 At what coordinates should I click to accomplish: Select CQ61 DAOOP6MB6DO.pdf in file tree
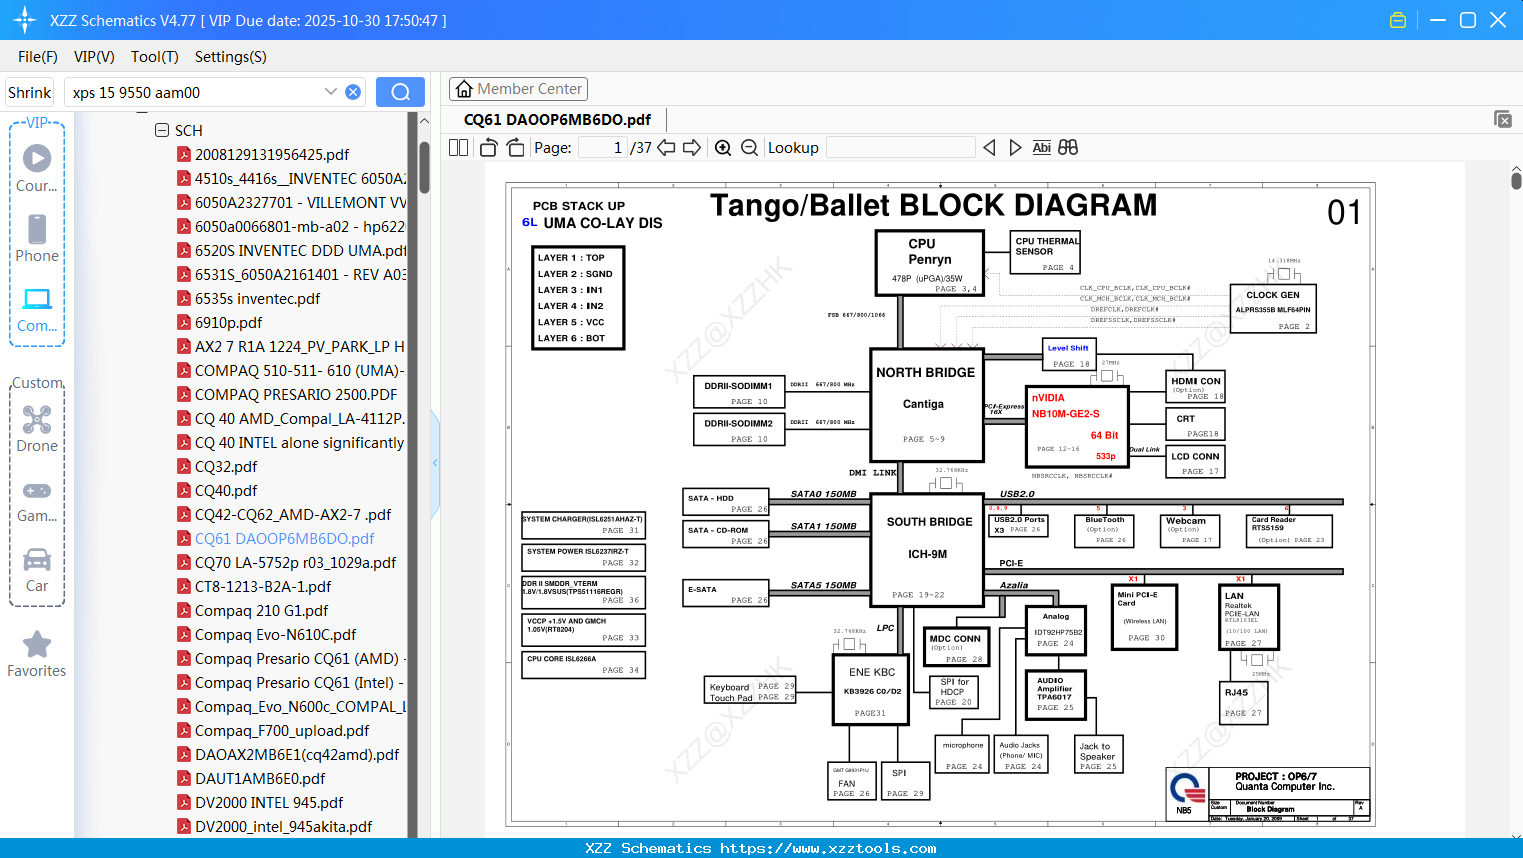click(284, 539)
